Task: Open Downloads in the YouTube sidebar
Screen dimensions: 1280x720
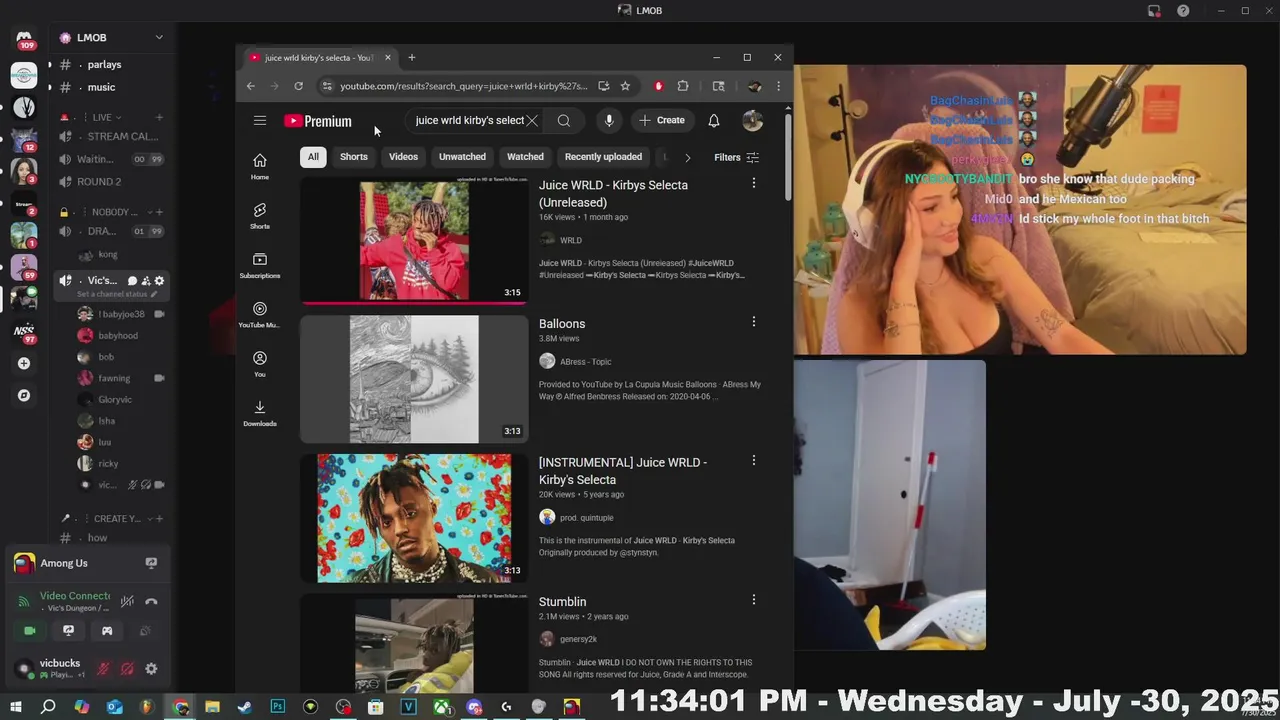Action: click(x=260, y=413)
